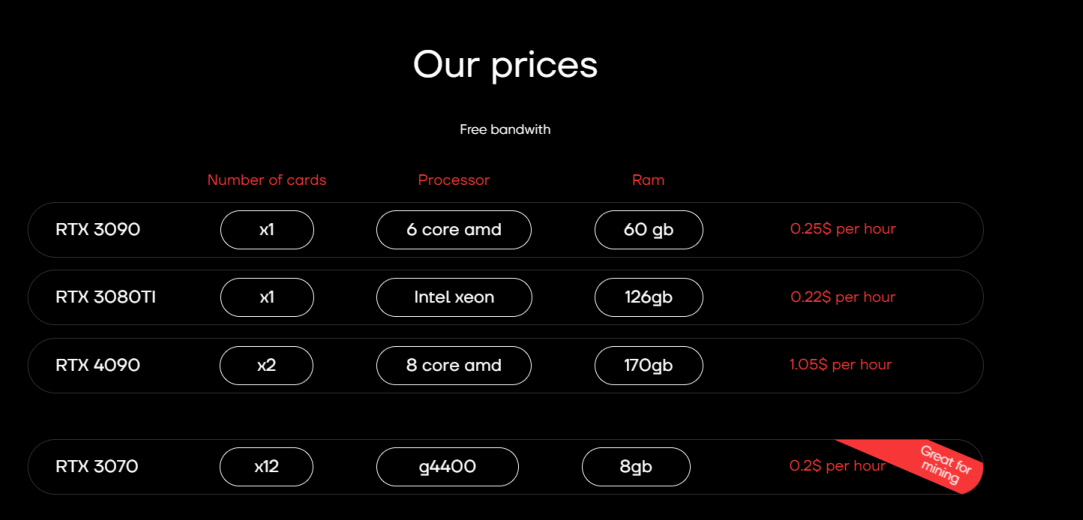Click the 0.25$ per hour price
The width and height of the screenshot is (1083, 520).
point(843,229)
